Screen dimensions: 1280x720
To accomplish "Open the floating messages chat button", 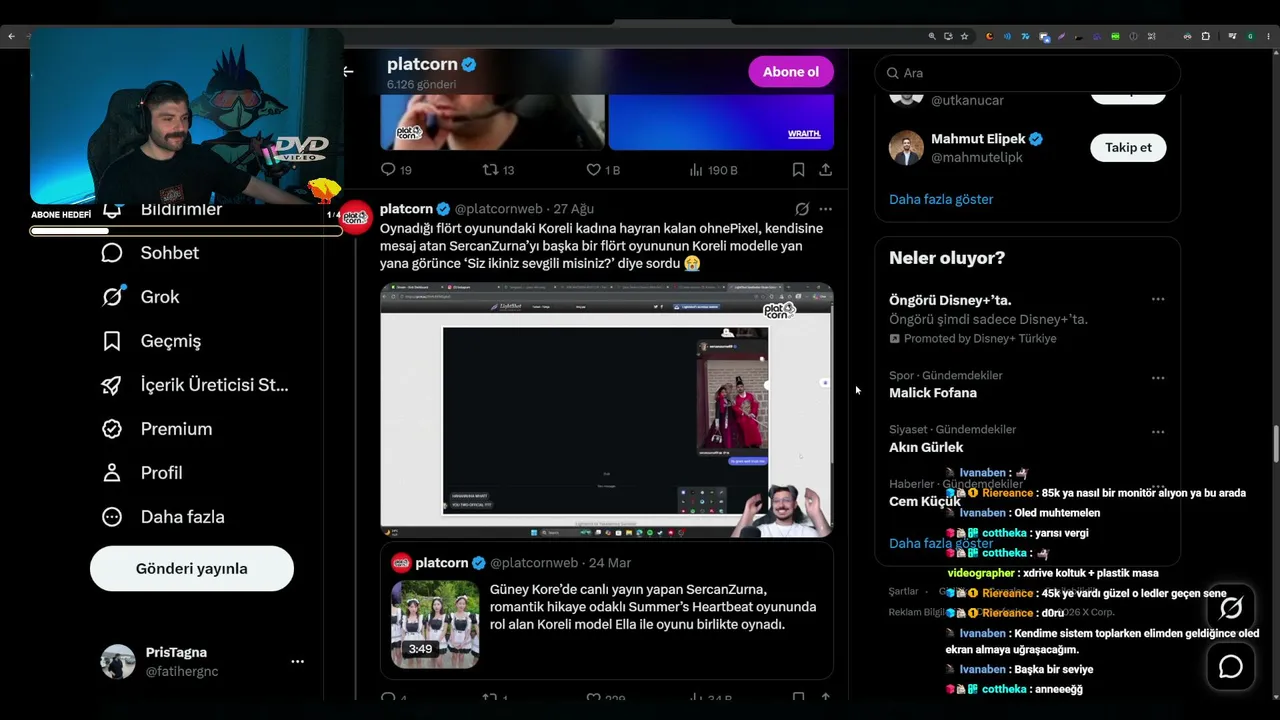I will click(x=1231, y=666).
